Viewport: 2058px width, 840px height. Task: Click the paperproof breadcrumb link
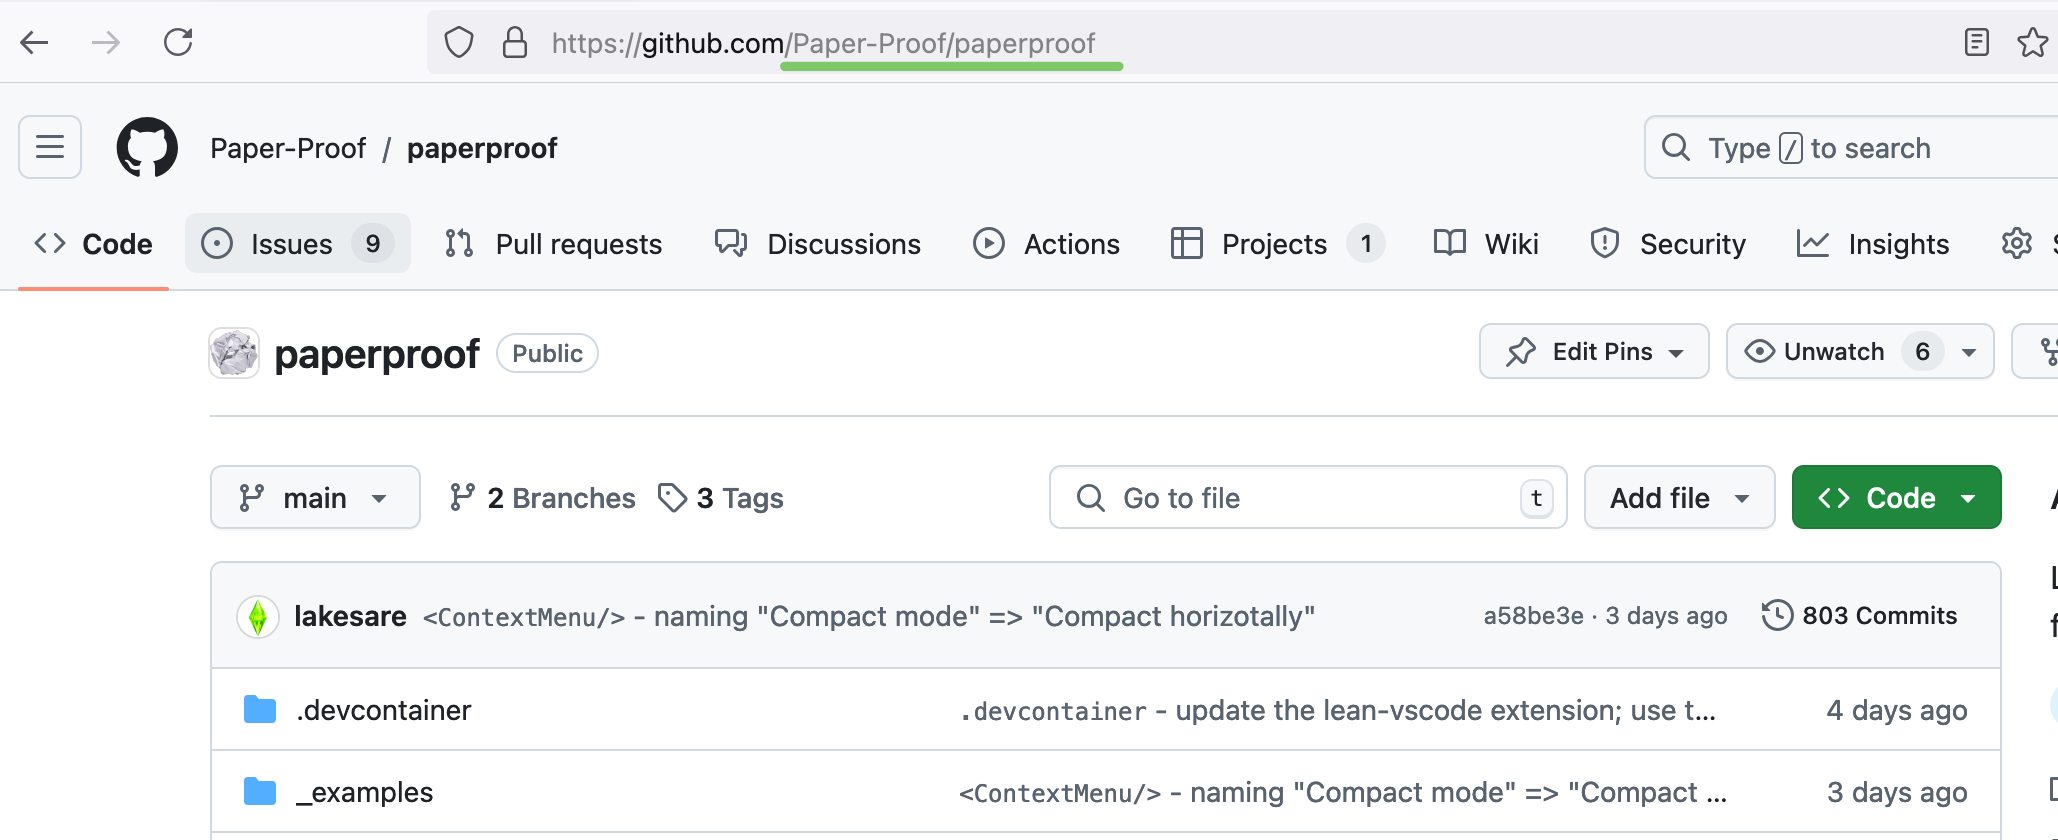(x=482, y=148)
